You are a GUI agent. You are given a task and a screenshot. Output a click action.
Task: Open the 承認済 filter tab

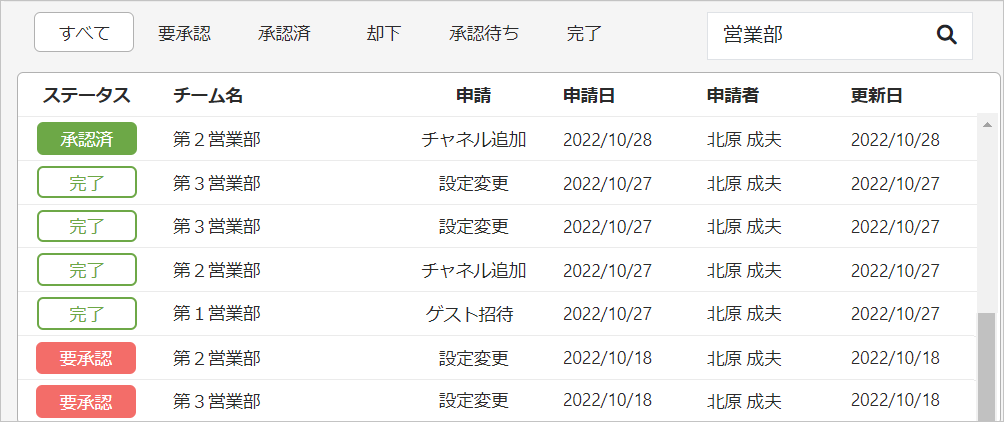[284, 33]
